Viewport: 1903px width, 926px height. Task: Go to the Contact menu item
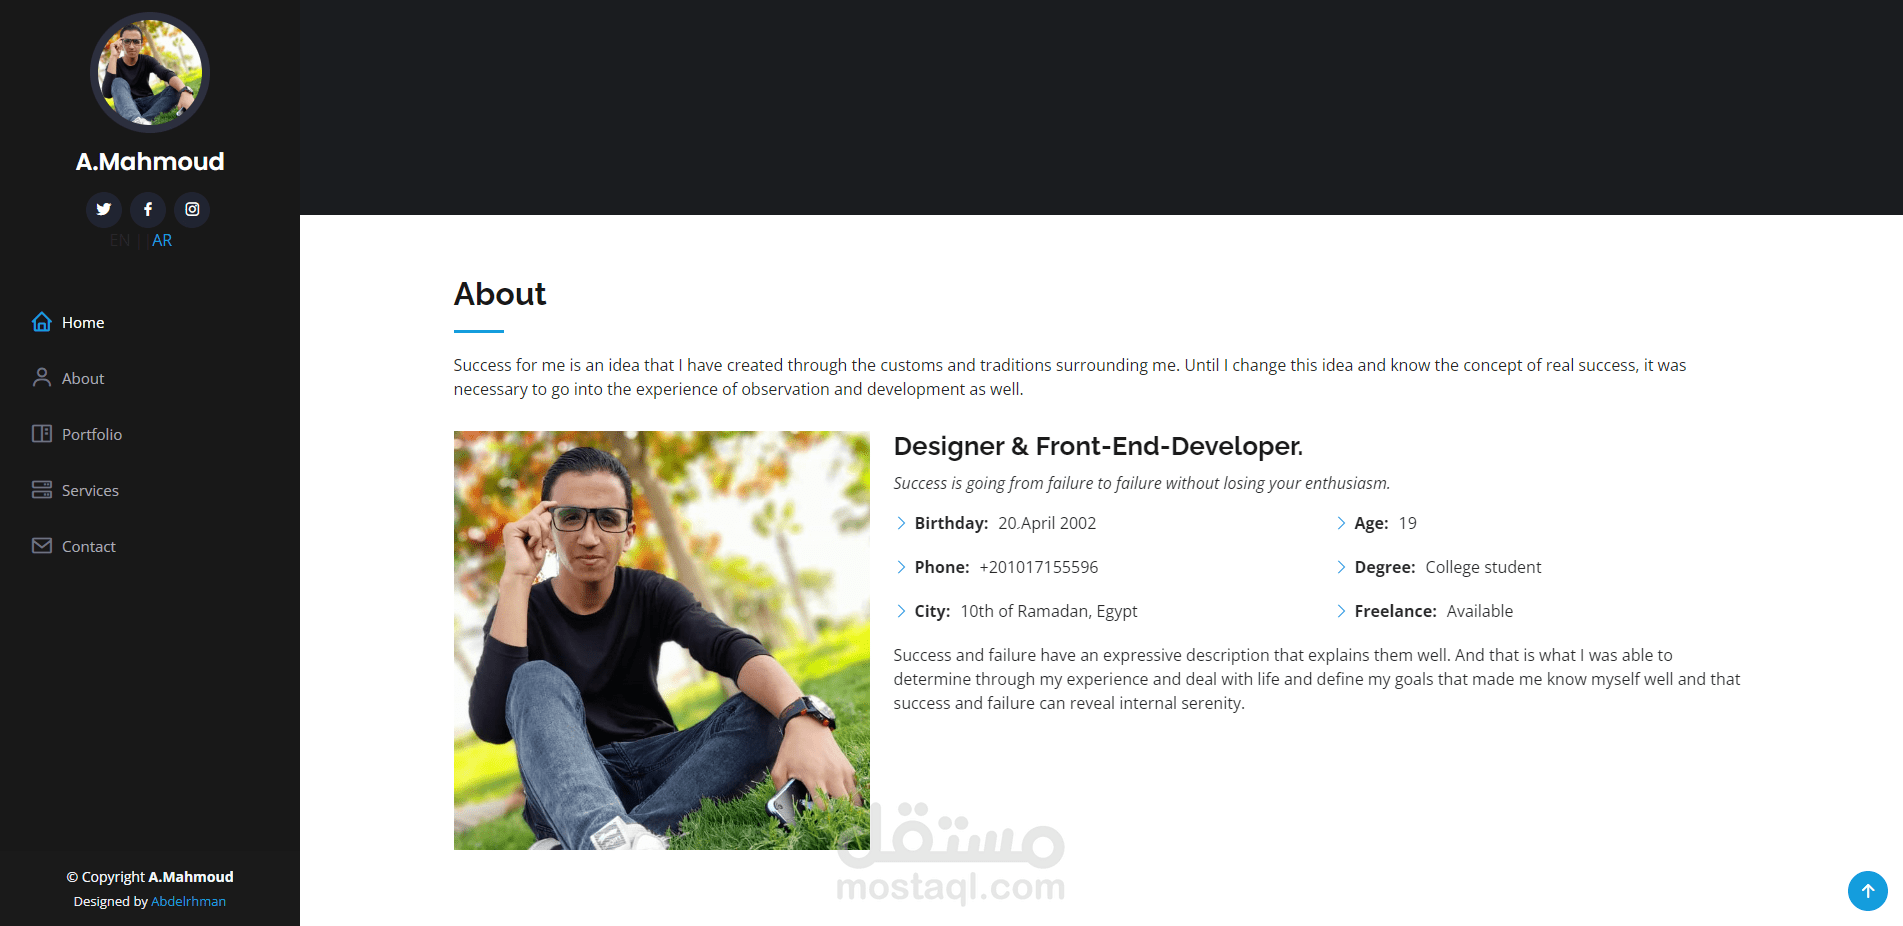click(x=89, y=546)
